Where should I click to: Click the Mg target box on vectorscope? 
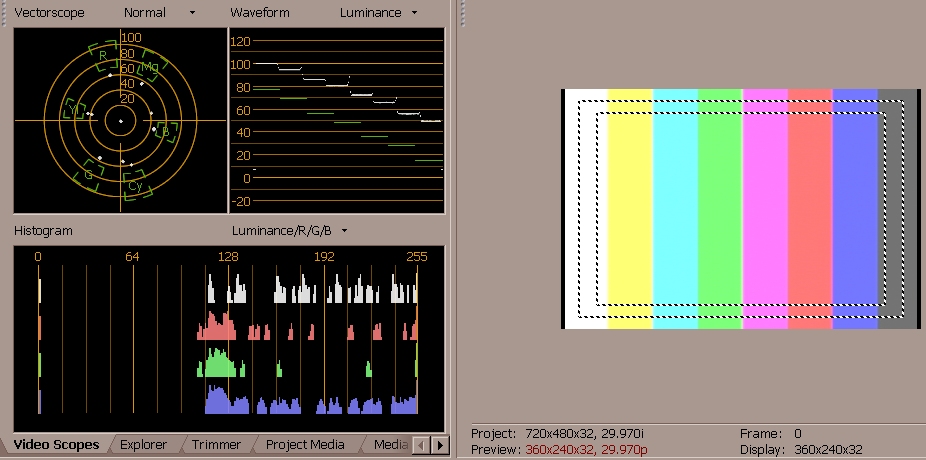(151, 67)
